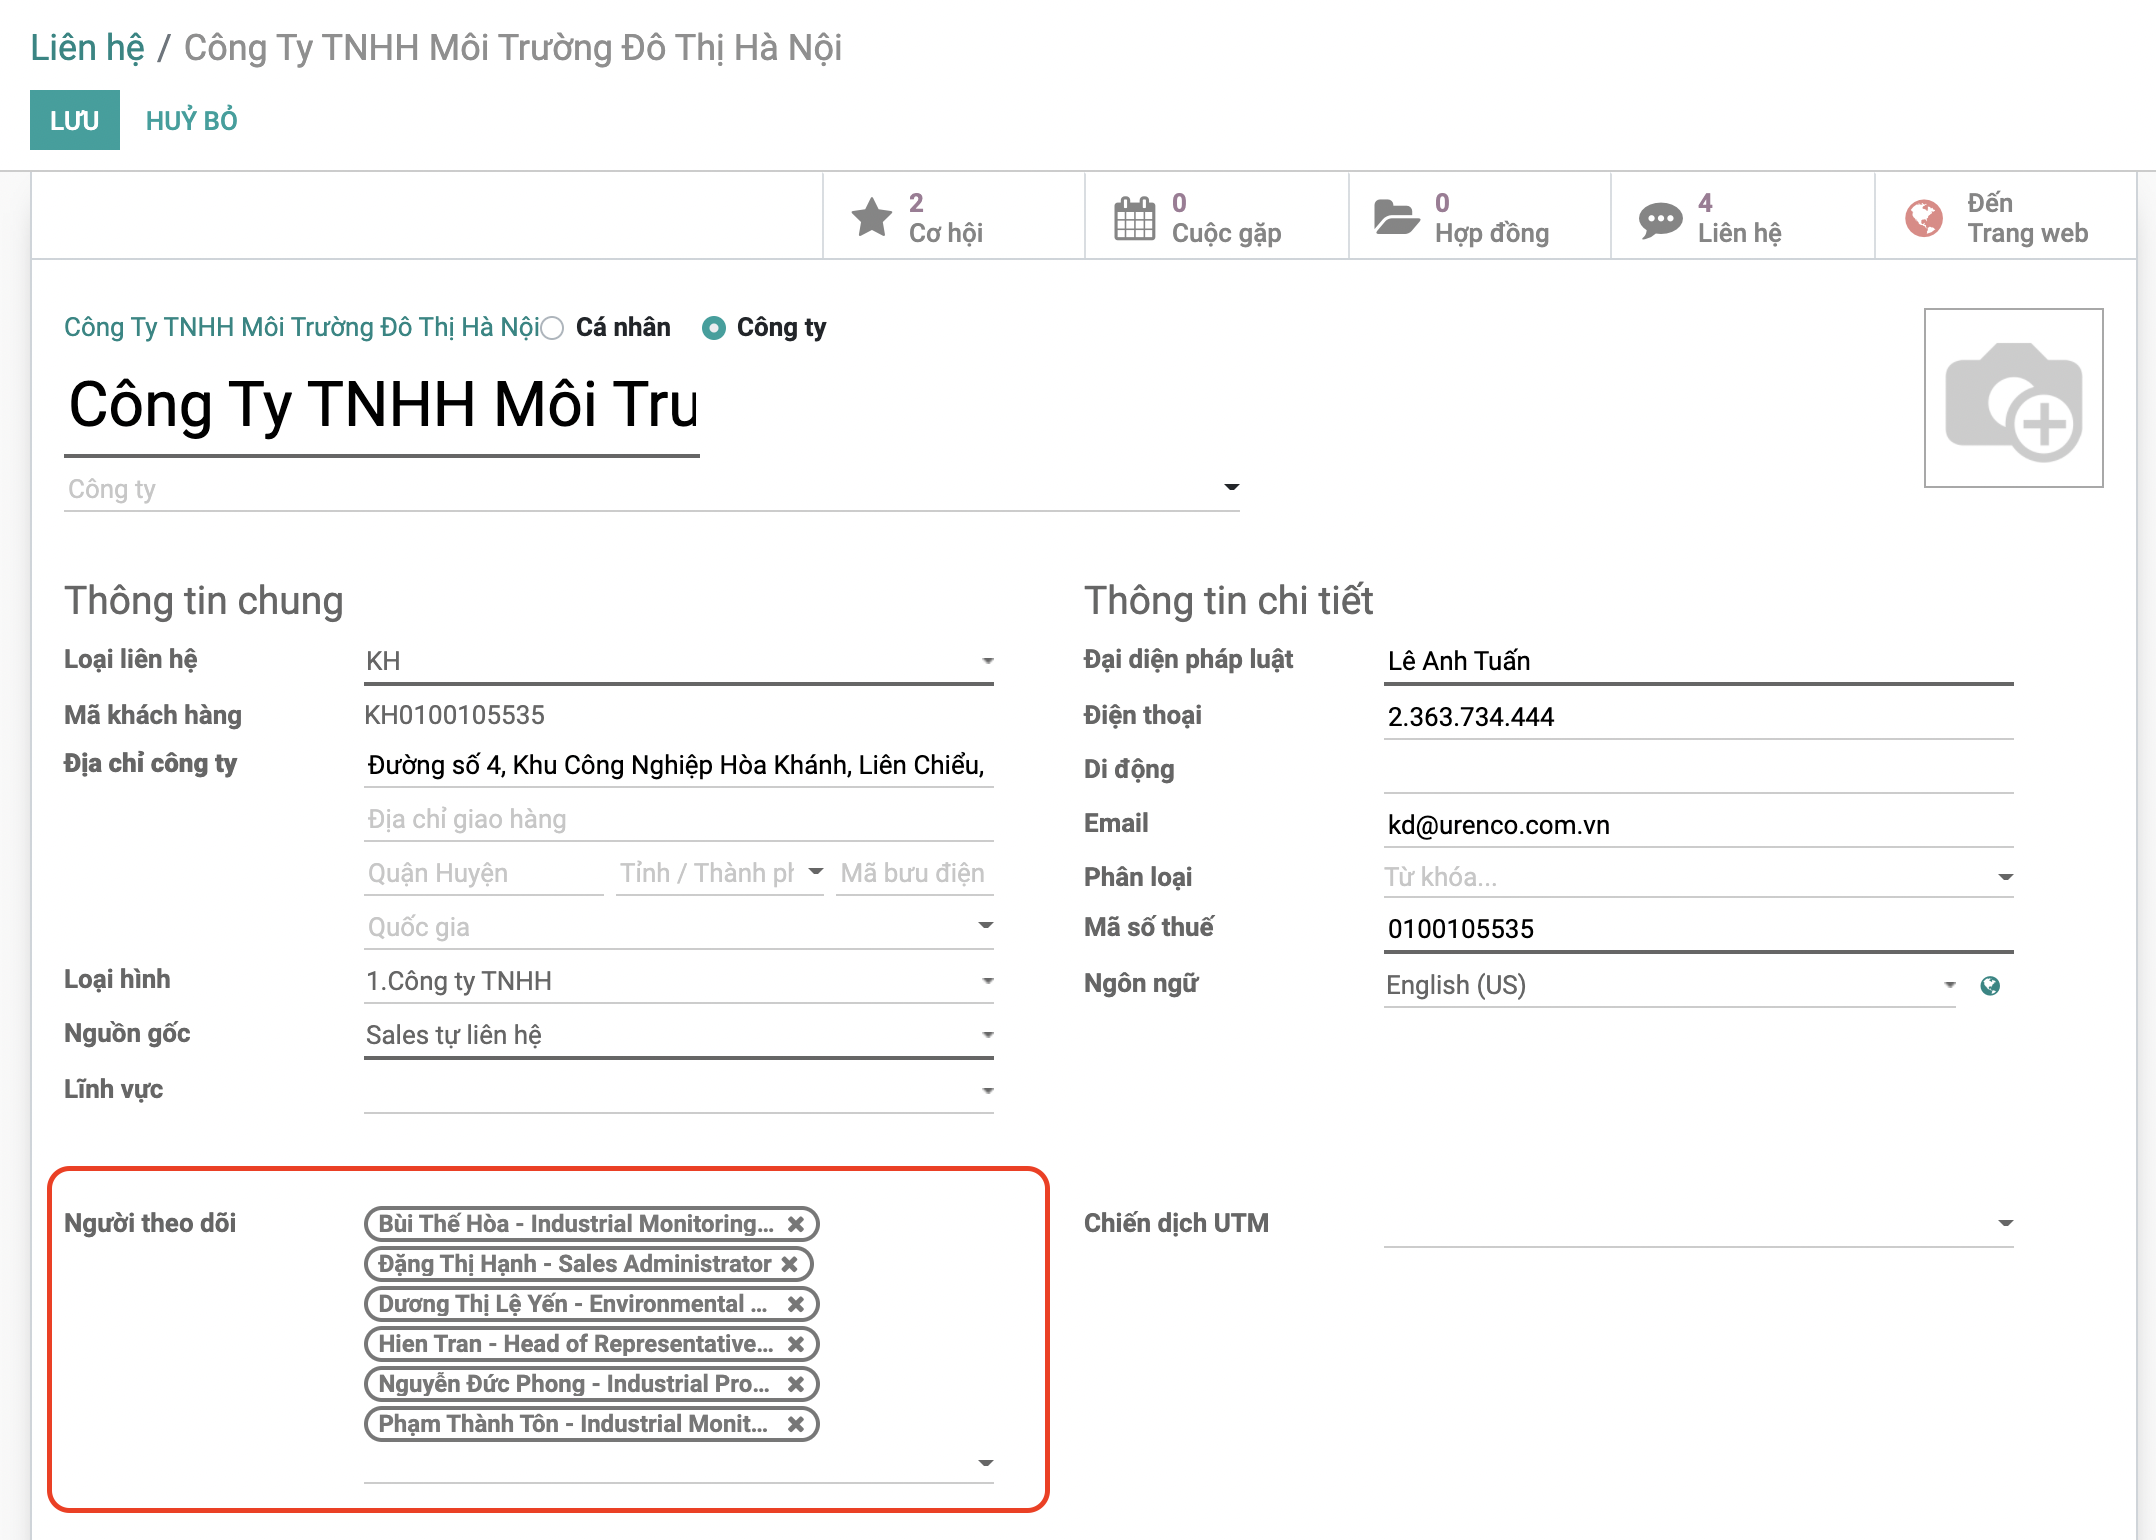Click the globe icon for Đến Trang web
2156x1540 pixels.
click(1923, 218)
